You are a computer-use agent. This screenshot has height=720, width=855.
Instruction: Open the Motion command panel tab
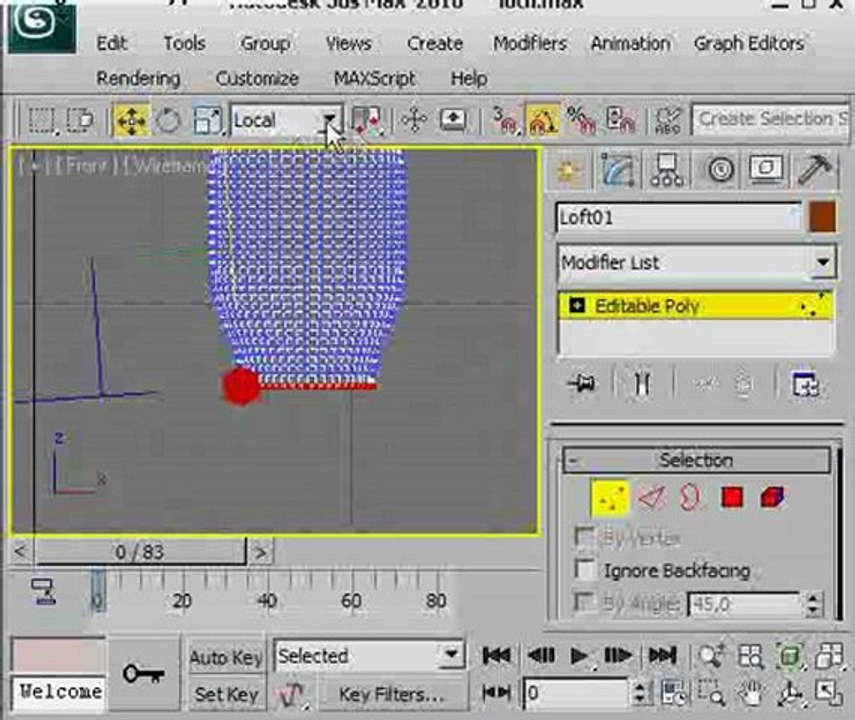(720, 170)
